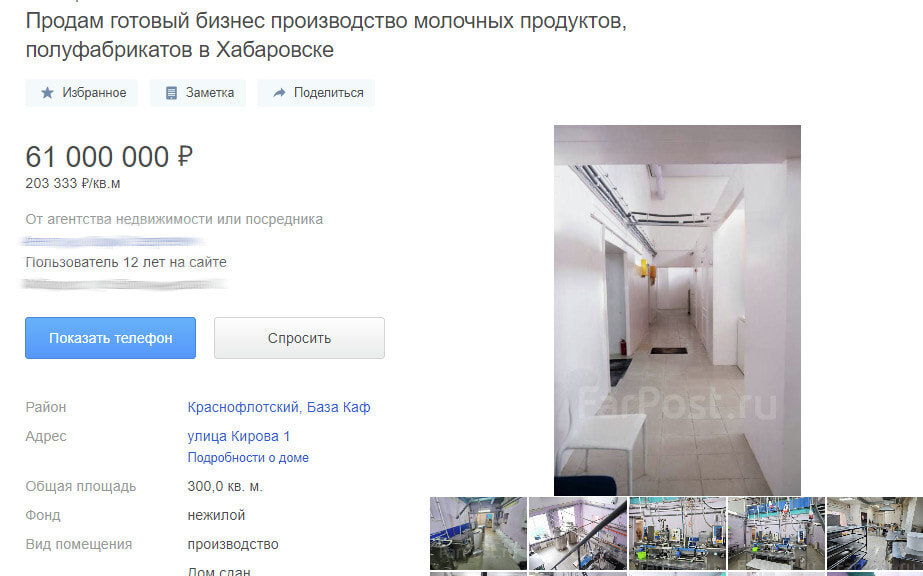Share listing via Поделиться button
The height and width of the screenshot is (576, 923).
[x=316, y=93]
